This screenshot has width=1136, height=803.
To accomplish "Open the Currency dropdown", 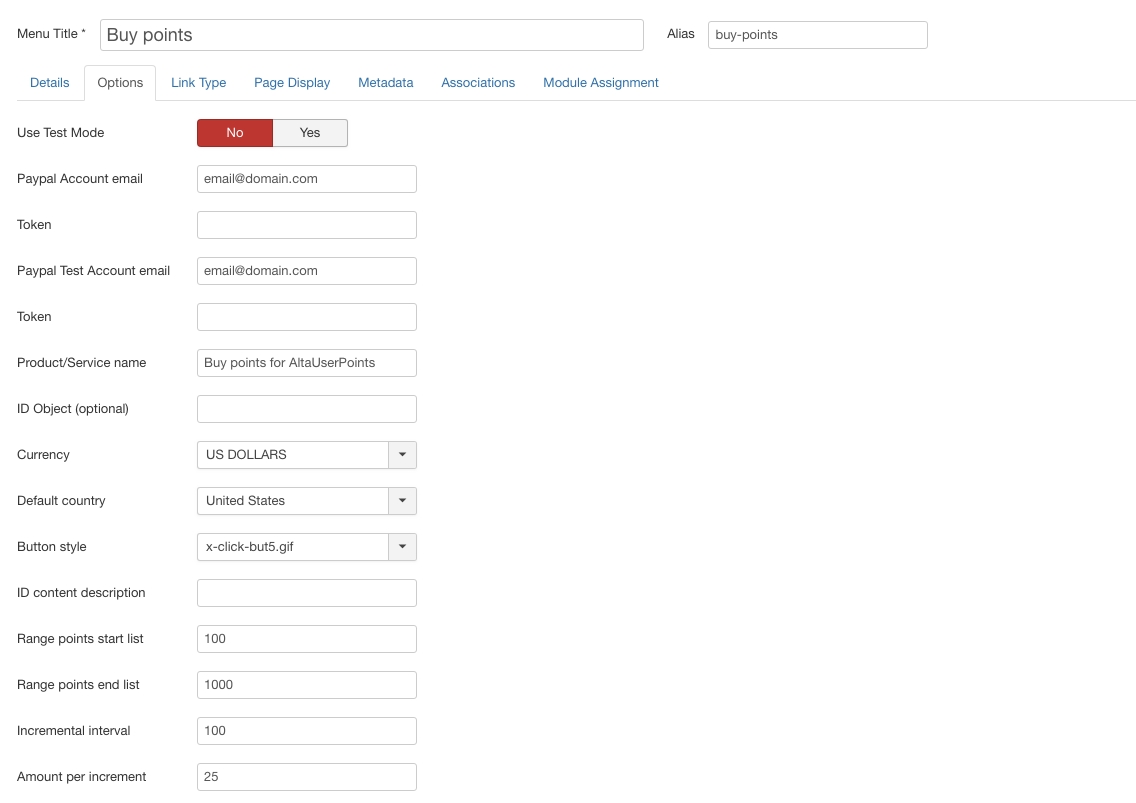I will tap(402, 455).
